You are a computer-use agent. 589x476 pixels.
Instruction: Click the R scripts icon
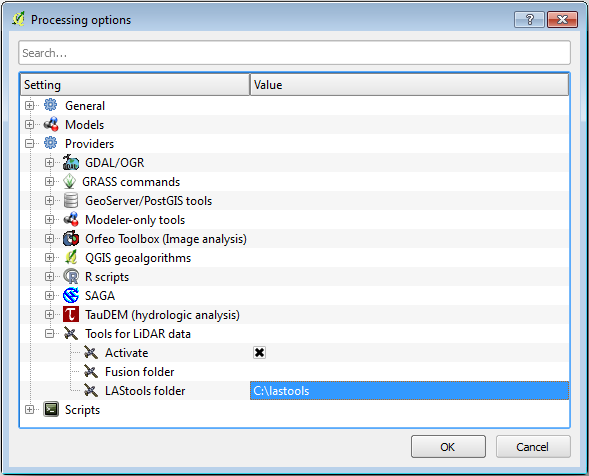tap(71, 277)
